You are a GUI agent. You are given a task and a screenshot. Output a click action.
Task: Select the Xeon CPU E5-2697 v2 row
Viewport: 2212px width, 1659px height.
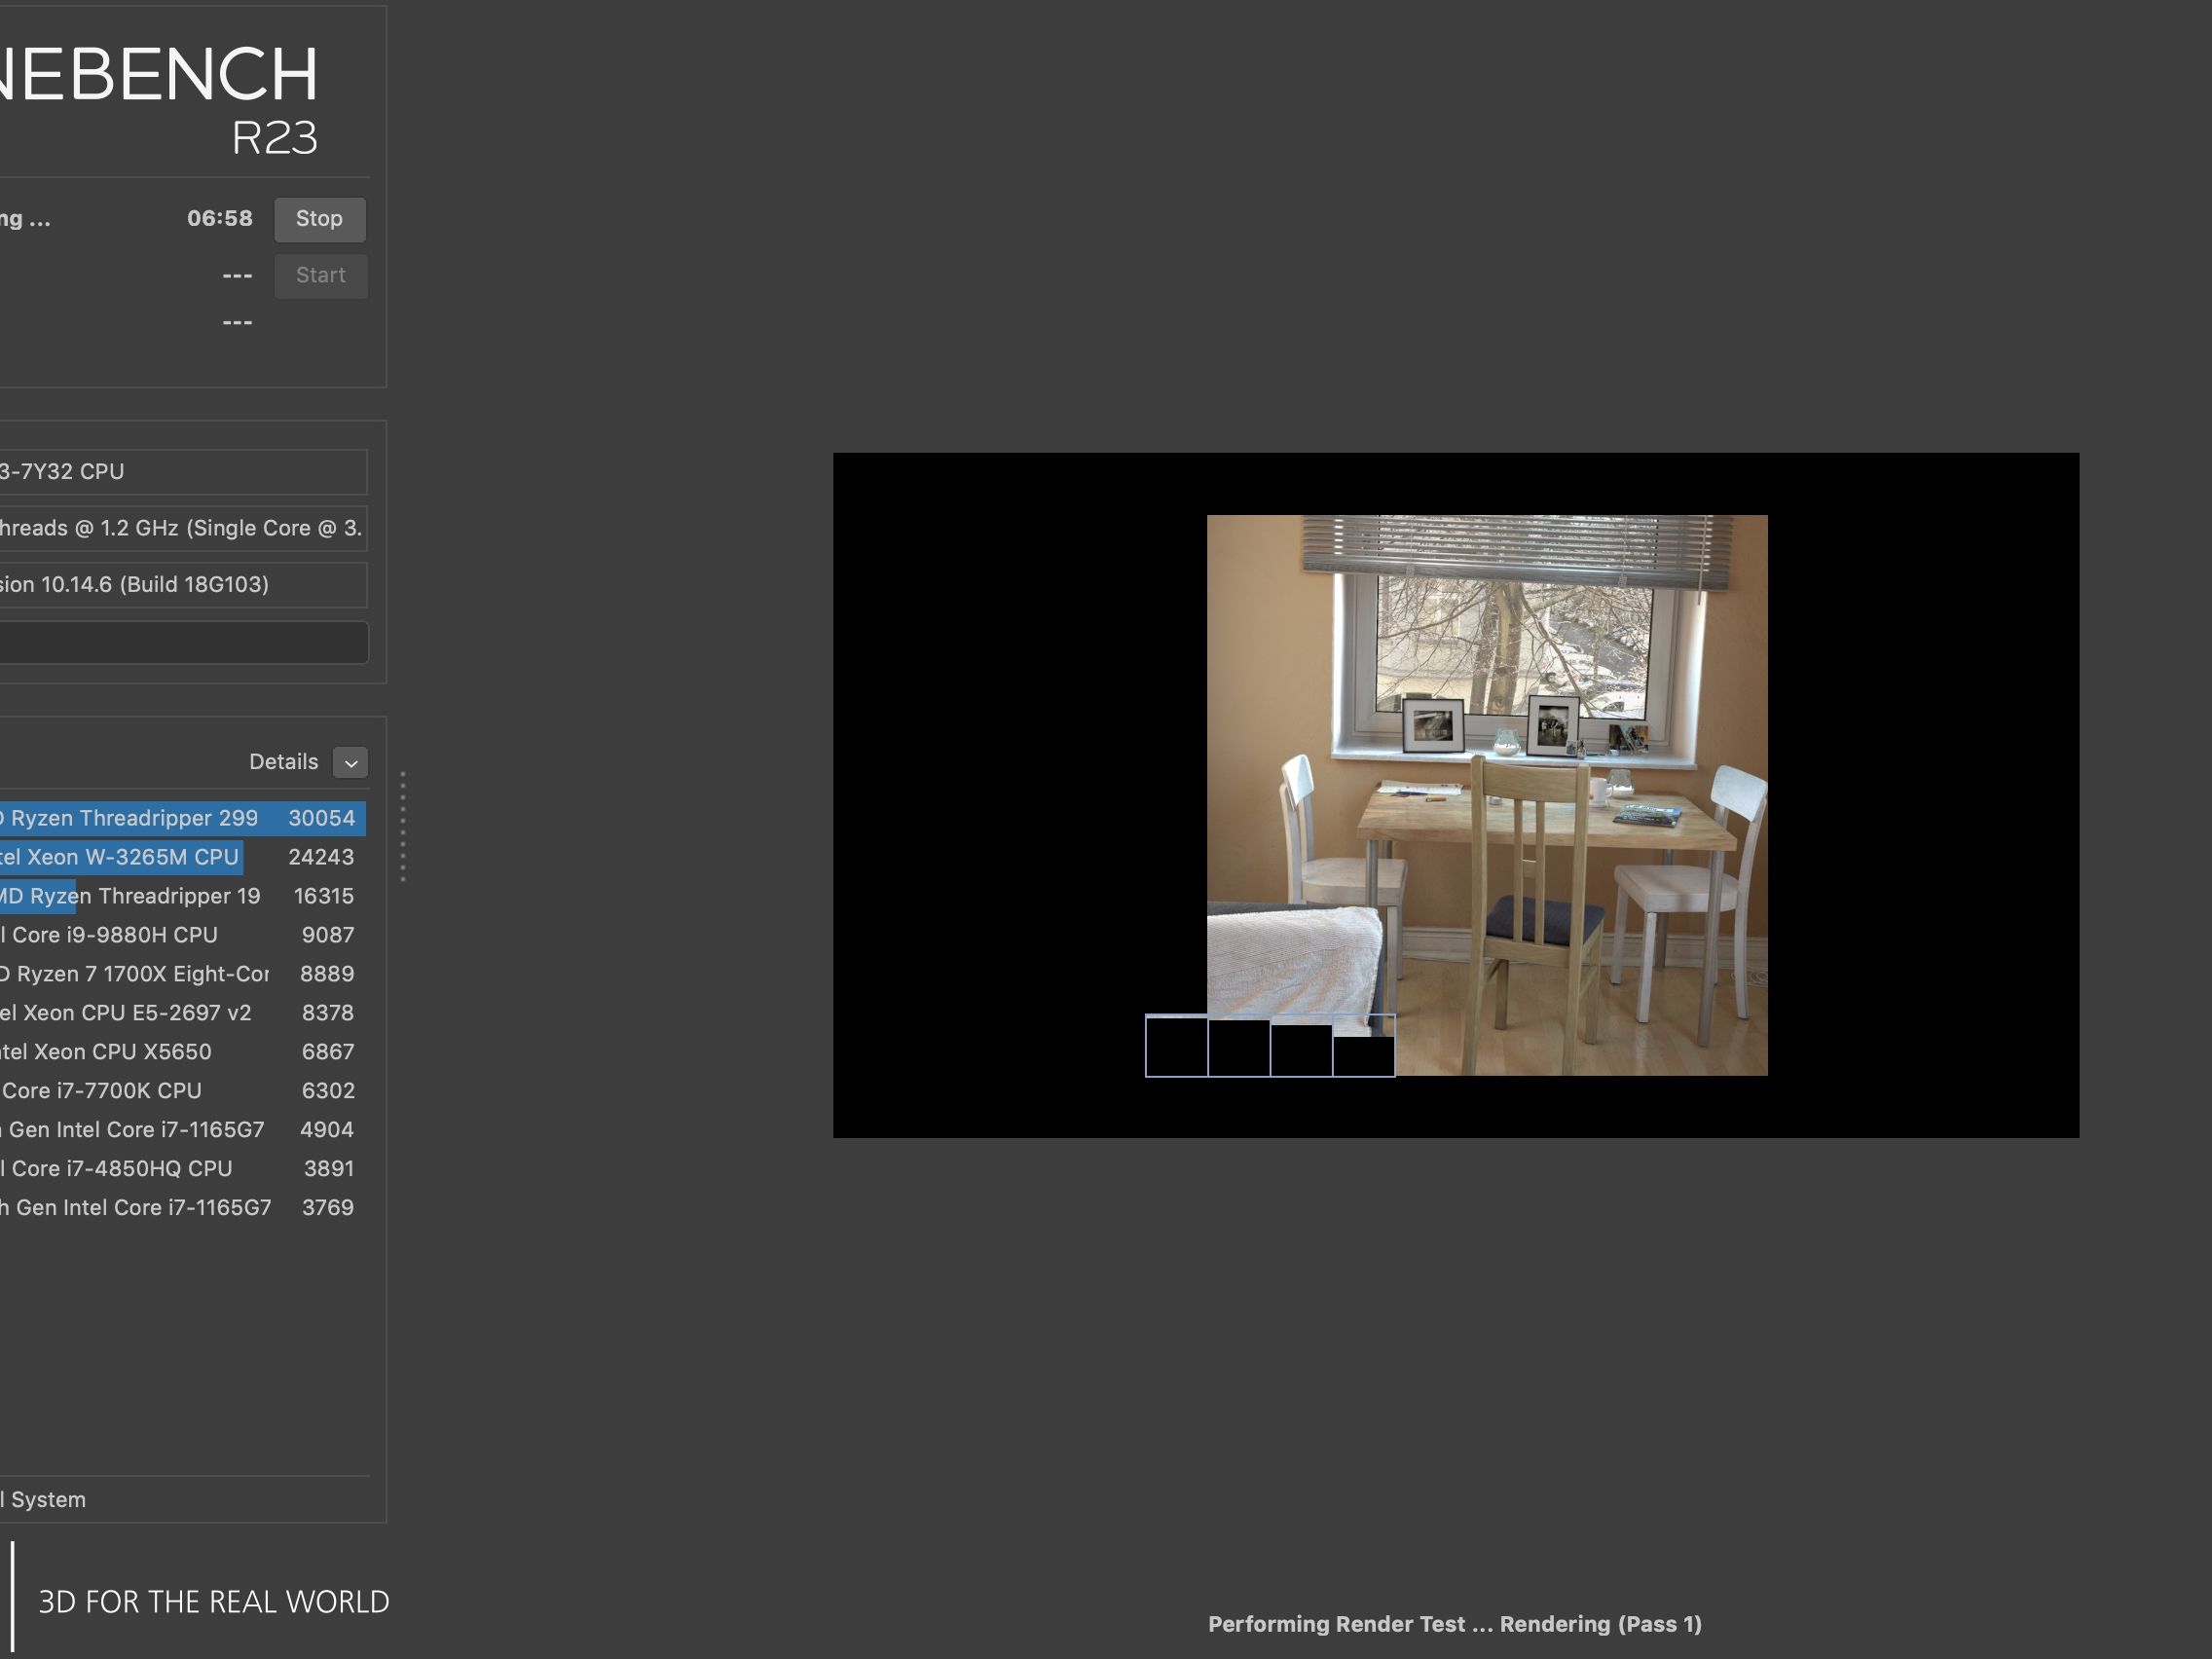[180, 1013]
